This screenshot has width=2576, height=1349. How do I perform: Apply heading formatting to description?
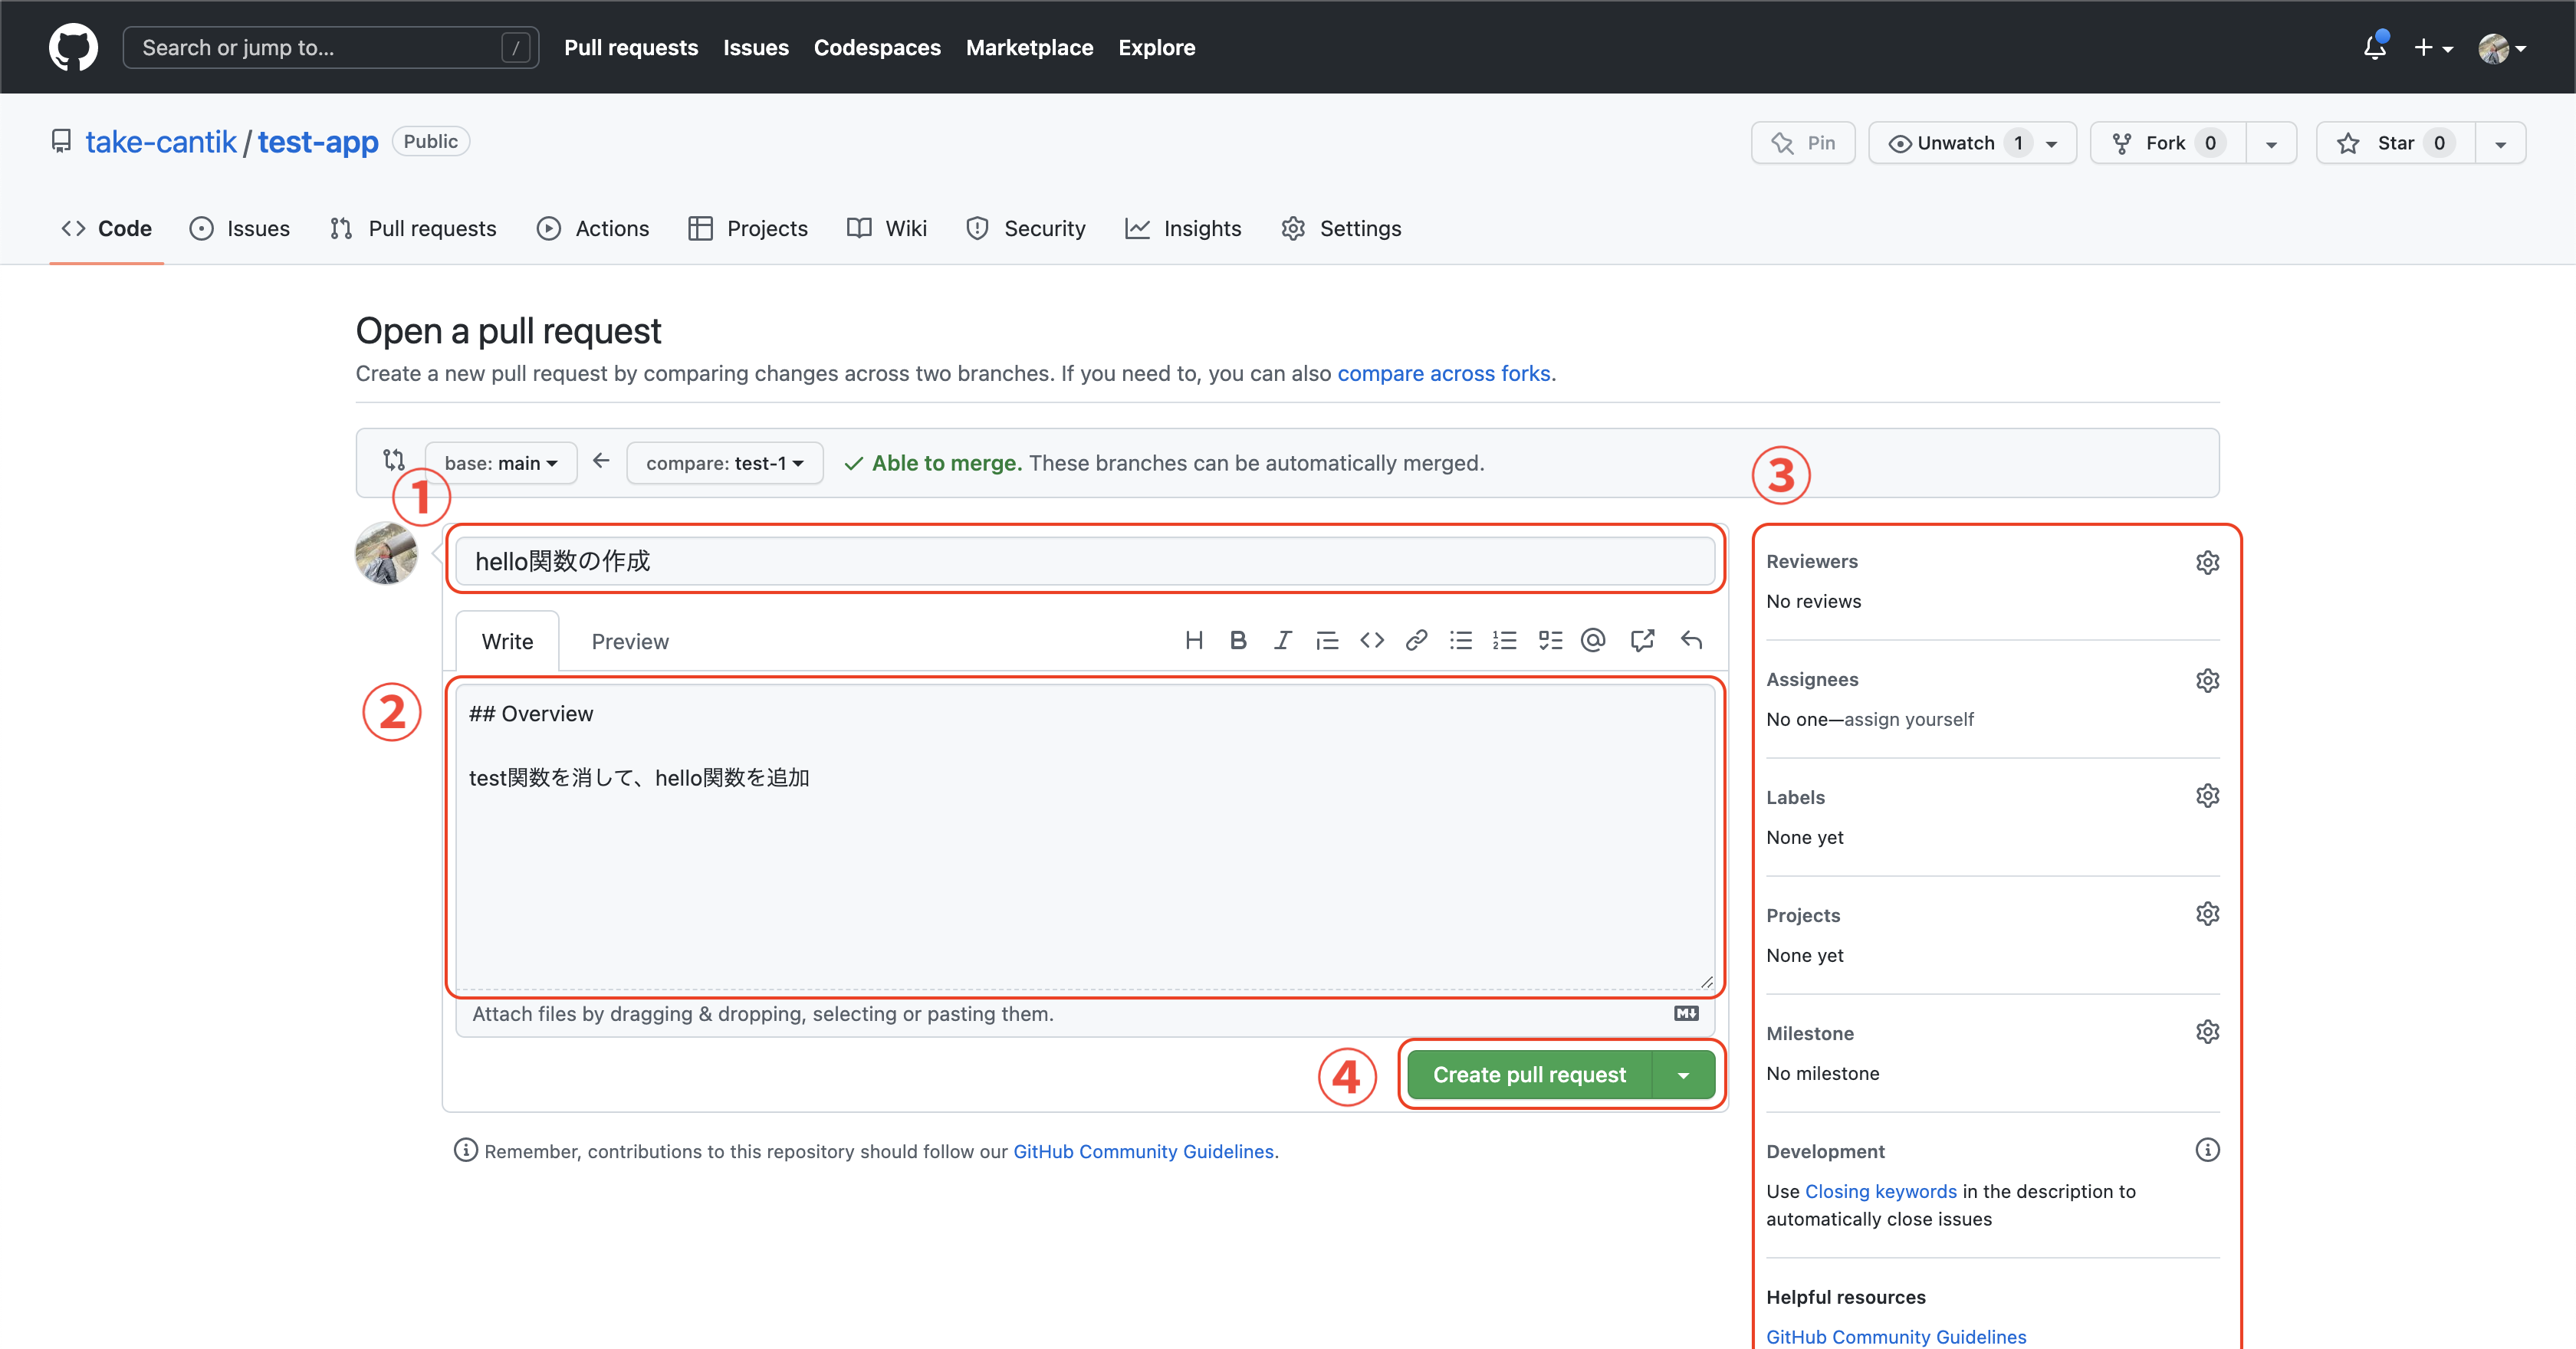tap(1194, 640)
